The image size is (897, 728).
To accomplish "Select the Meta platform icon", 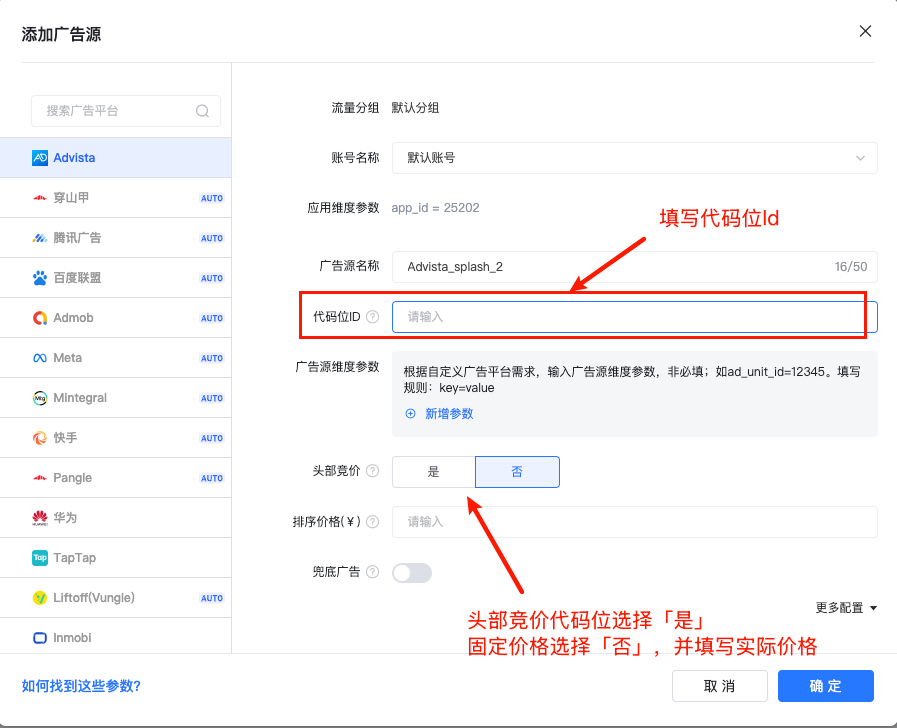I will point(40,358).
